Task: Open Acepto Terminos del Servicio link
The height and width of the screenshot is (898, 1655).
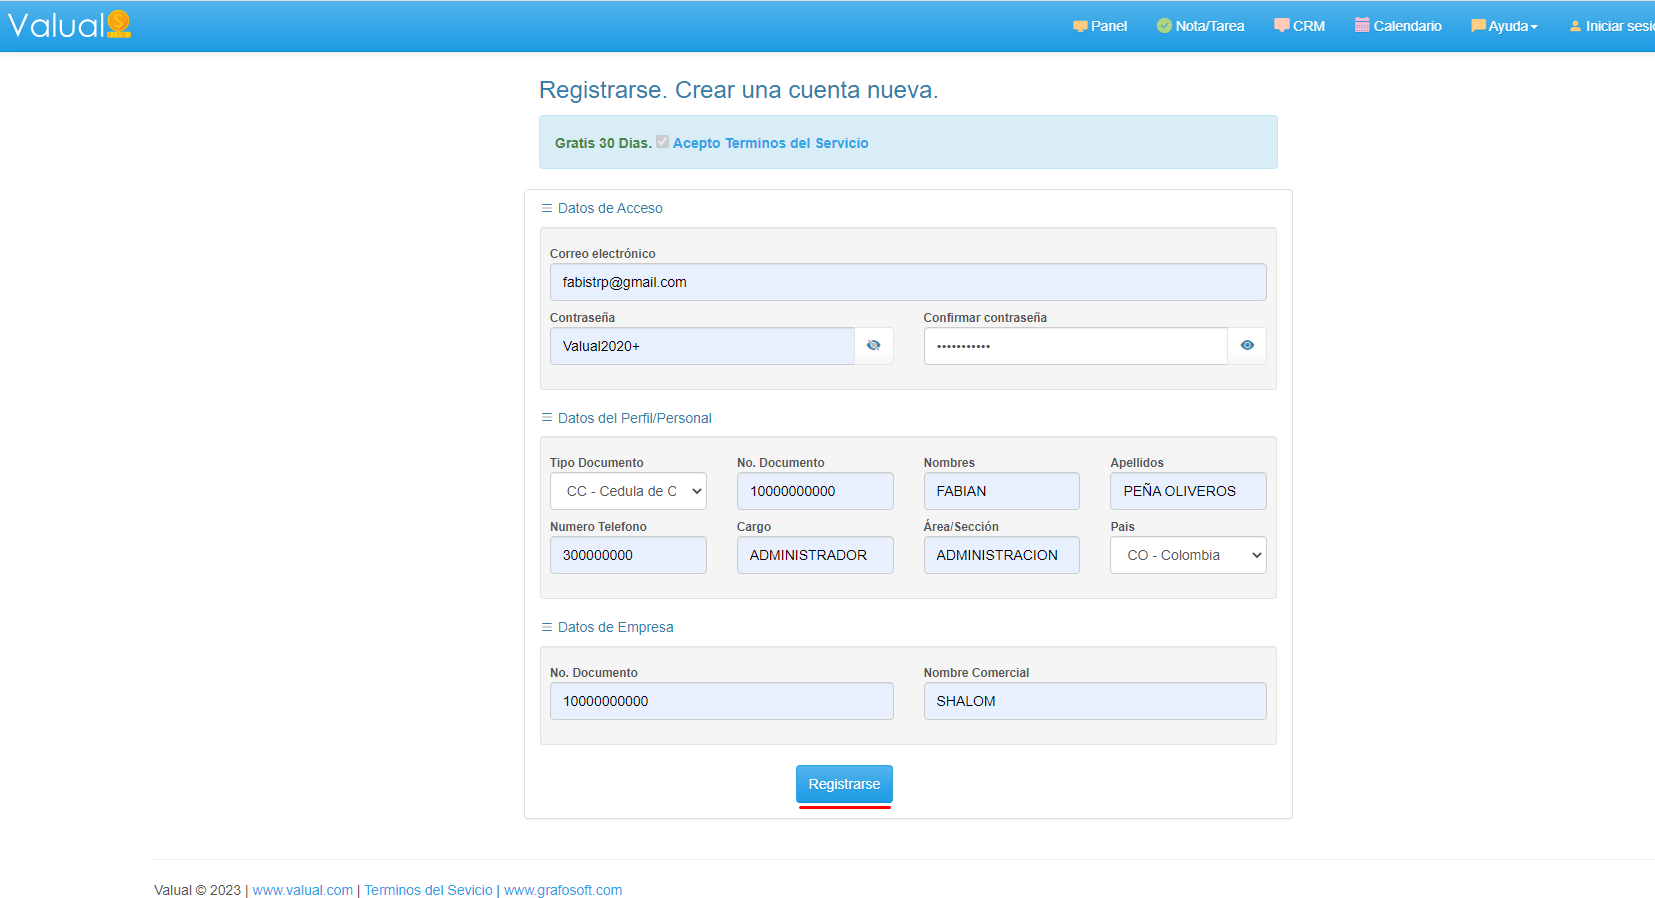Action: (x=770, y=143)
